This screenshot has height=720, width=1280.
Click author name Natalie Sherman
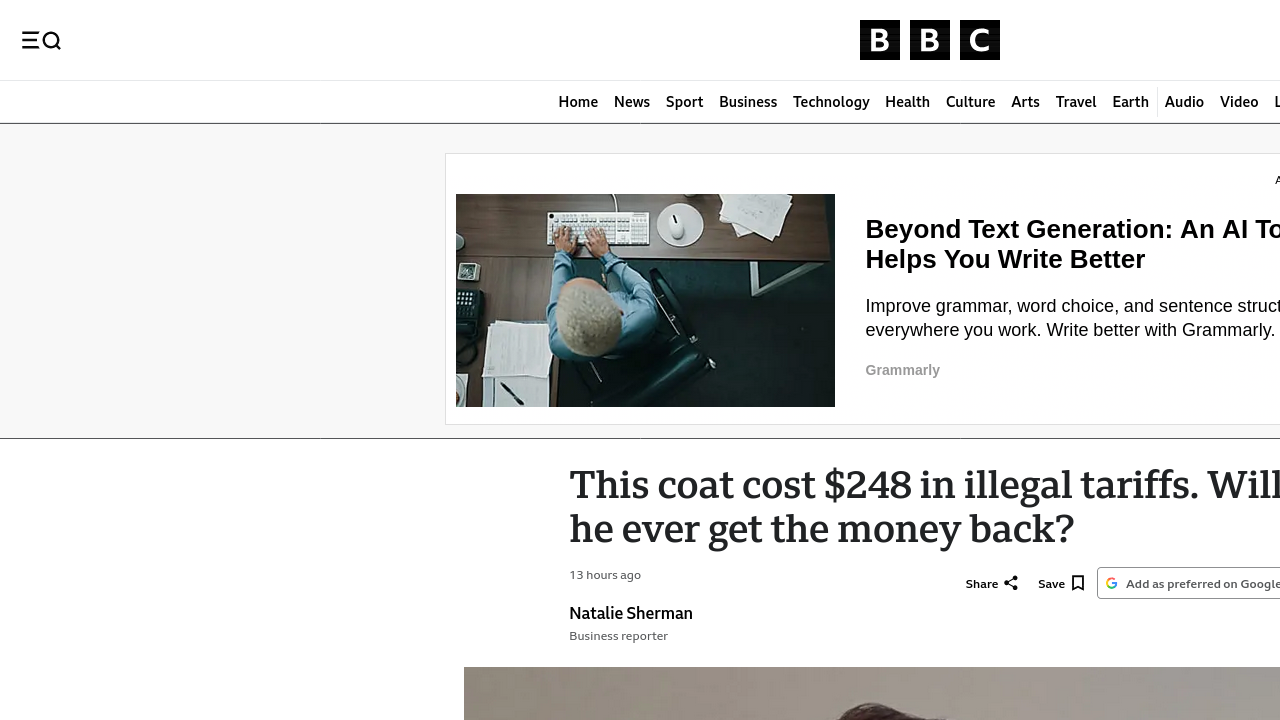(x=631, y=613)
